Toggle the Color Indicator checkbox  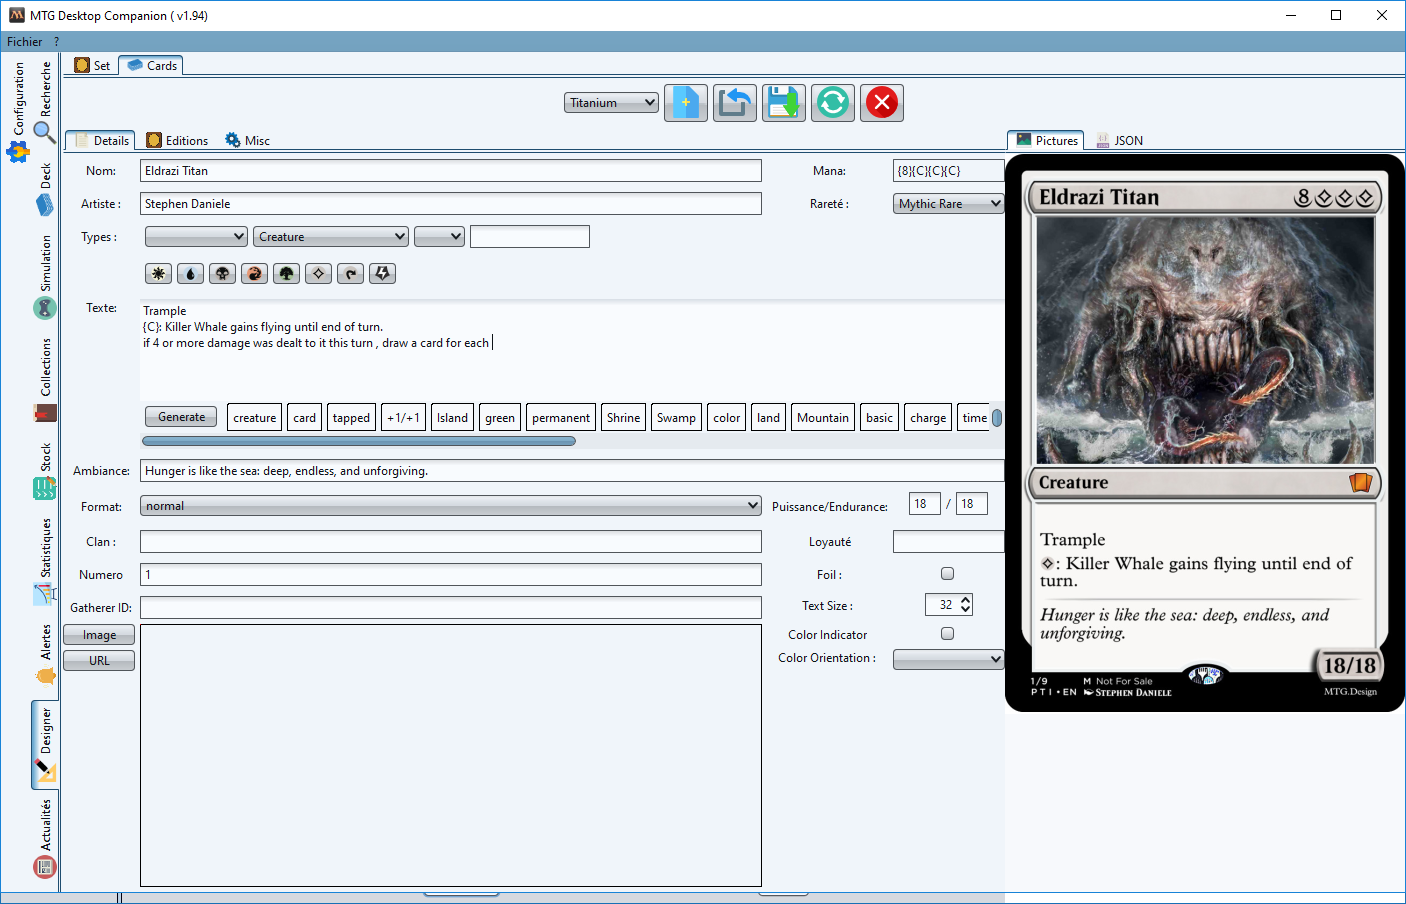(x=947, y=634)
